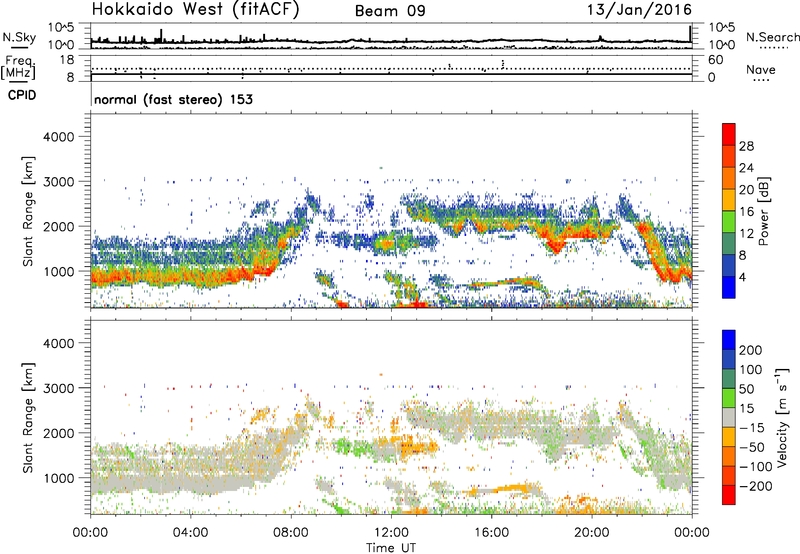Pick the bright blue bottom segment of the Power colorbar
Viewport: 800px width, 554px height.
729,287
